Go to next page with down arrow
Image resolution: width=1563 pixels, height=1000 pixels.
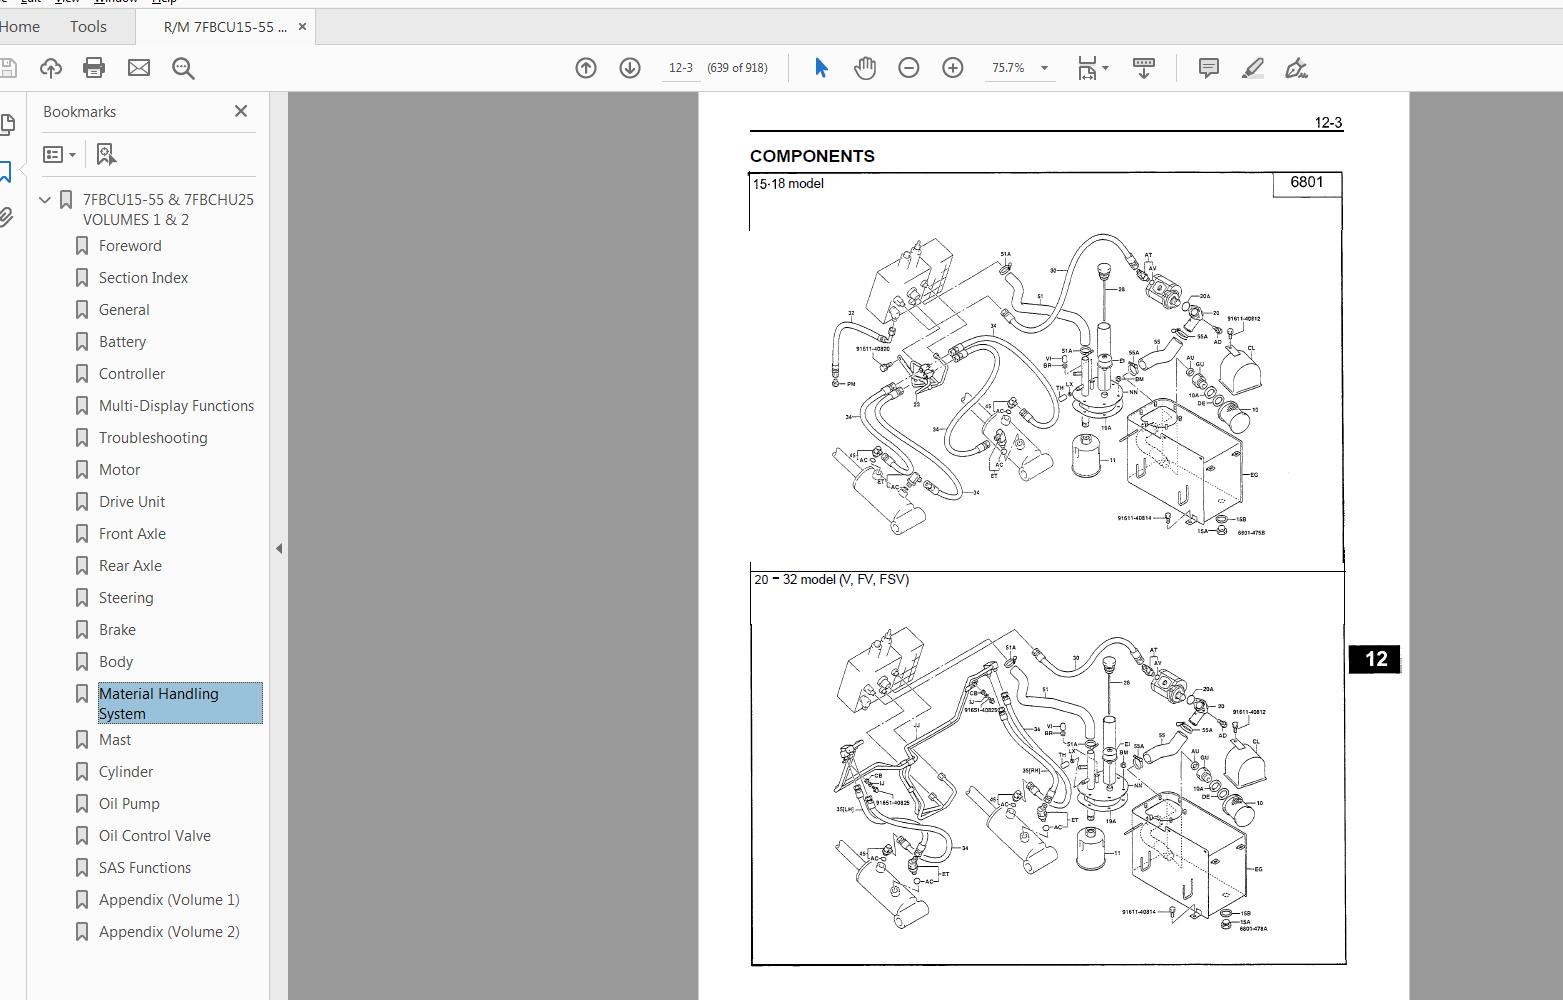coord(630,68)
